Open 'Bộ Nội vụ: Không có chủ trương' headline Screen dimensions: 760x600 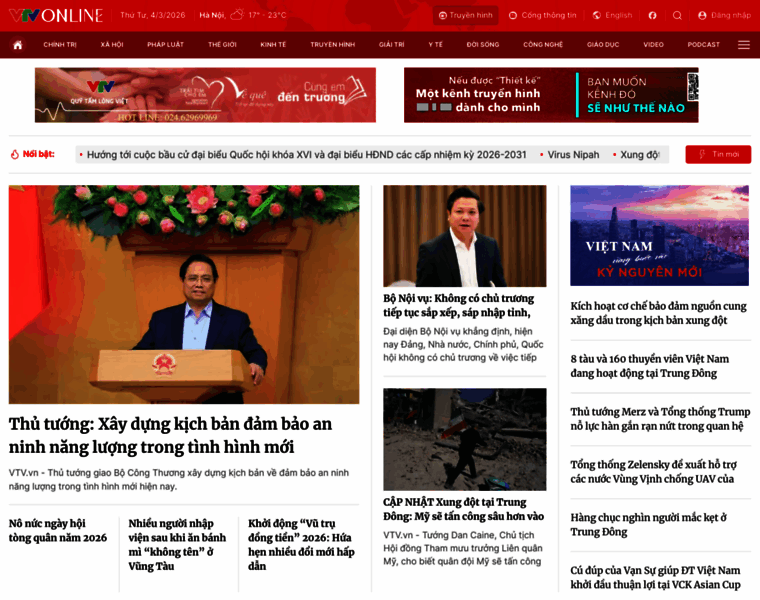(459, 305)
